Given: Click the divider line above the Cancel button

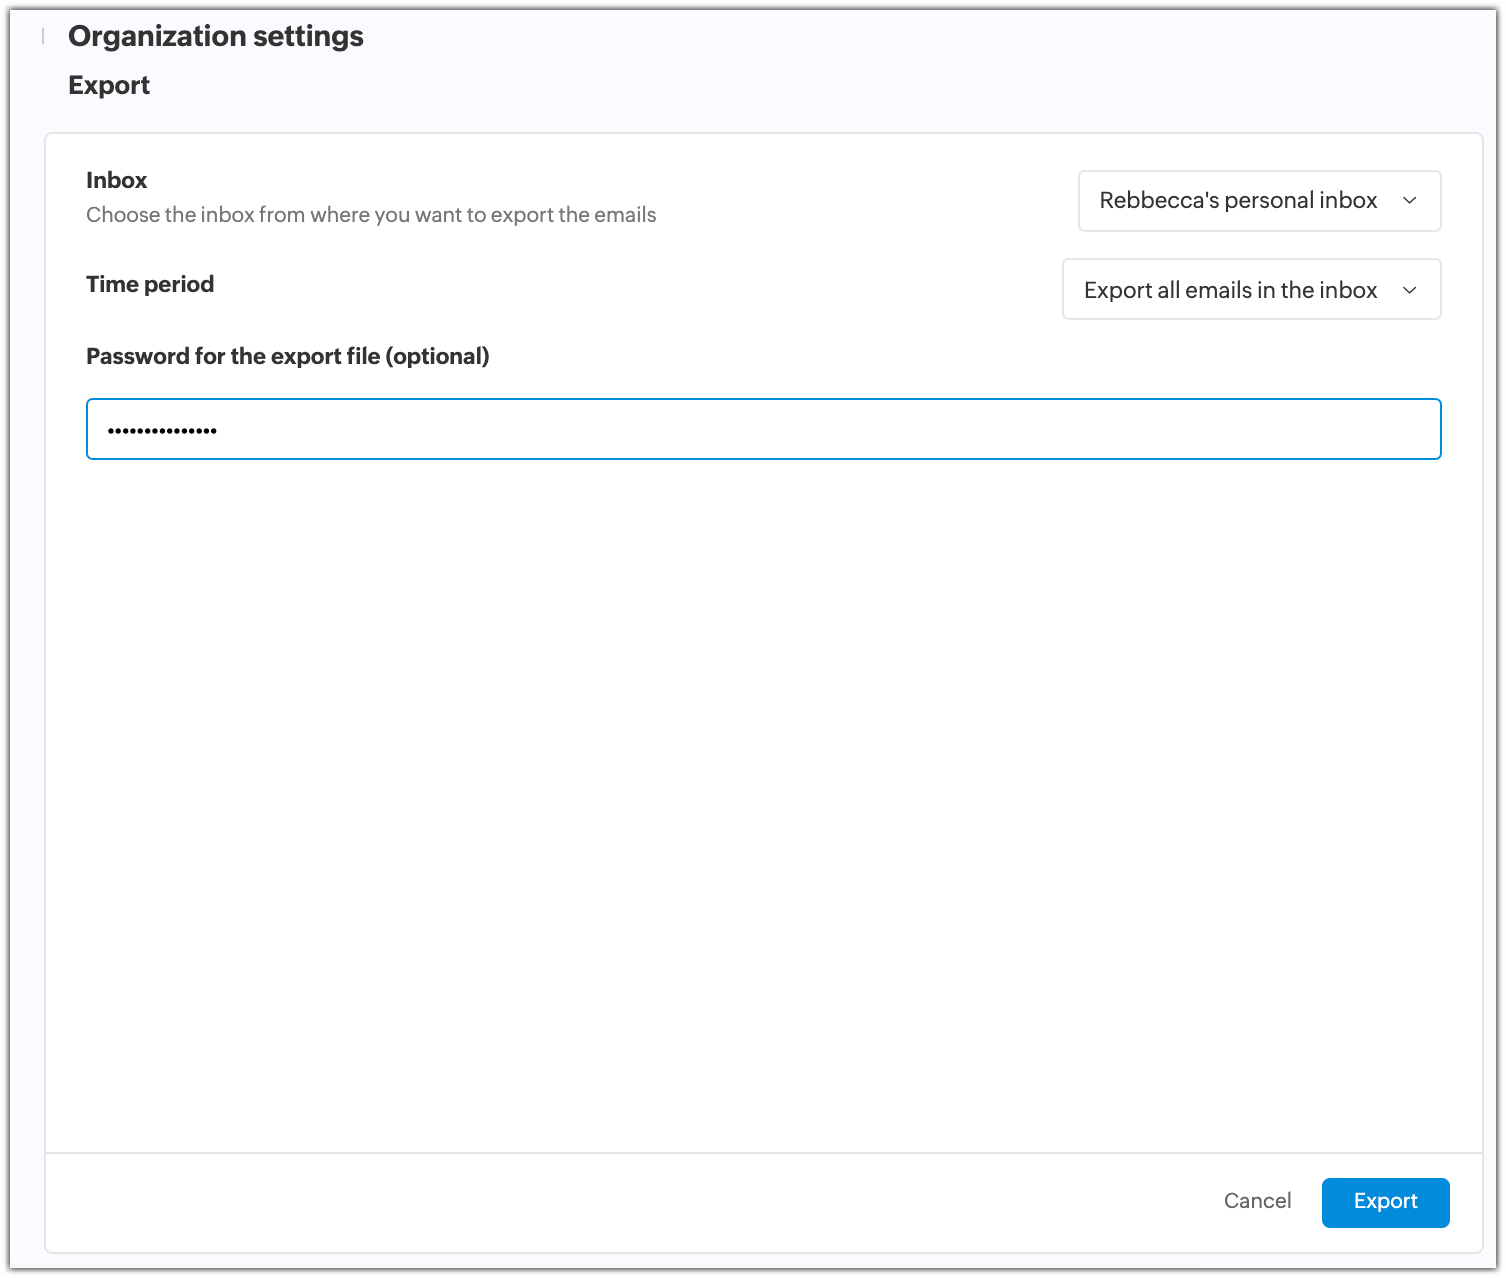Looking at the screenshot, I should coord(763,1153).
